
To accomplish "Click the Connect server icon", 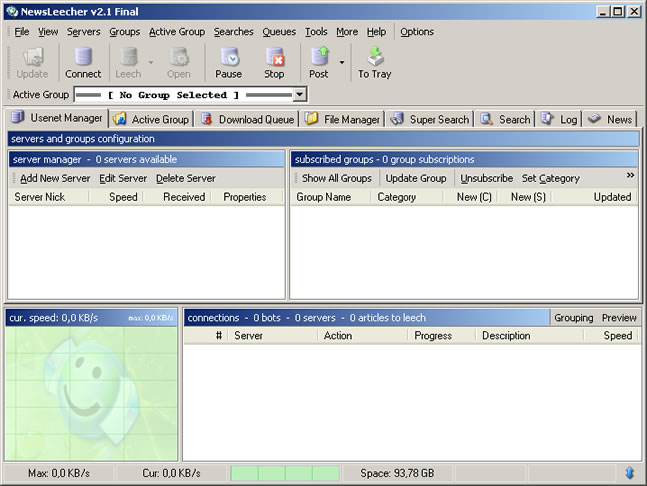I will [83, 57].
